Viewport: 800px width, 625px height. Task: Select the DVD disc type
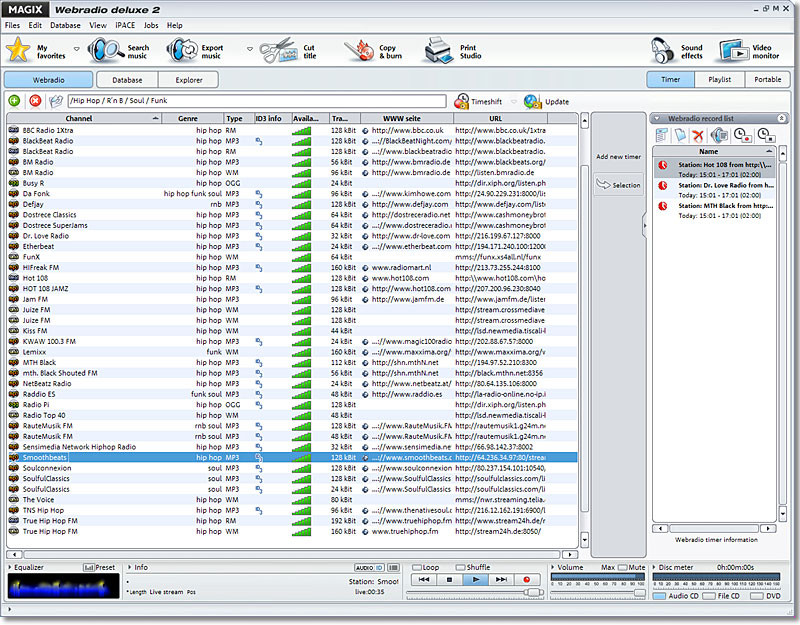tap(757, 596)
